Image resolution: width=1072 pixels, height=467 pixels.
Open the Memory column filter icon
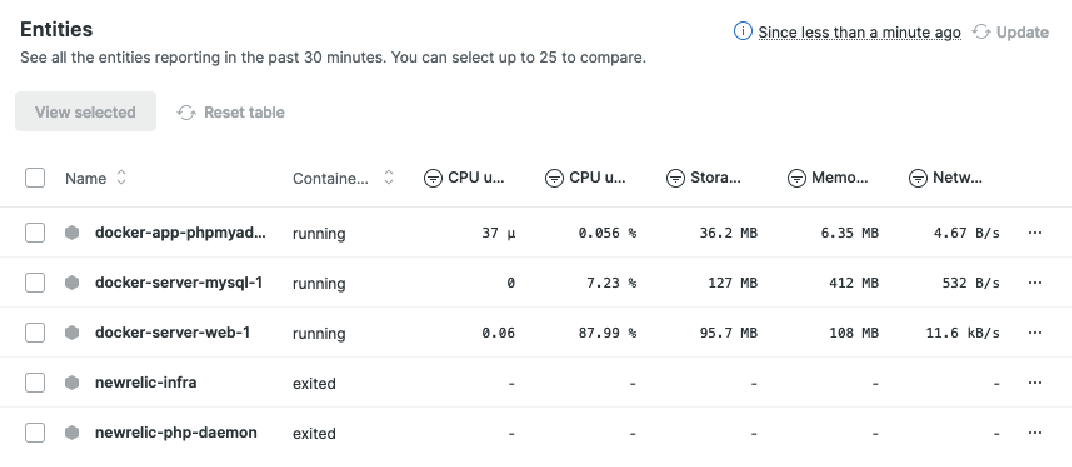[x=796, y=179]
